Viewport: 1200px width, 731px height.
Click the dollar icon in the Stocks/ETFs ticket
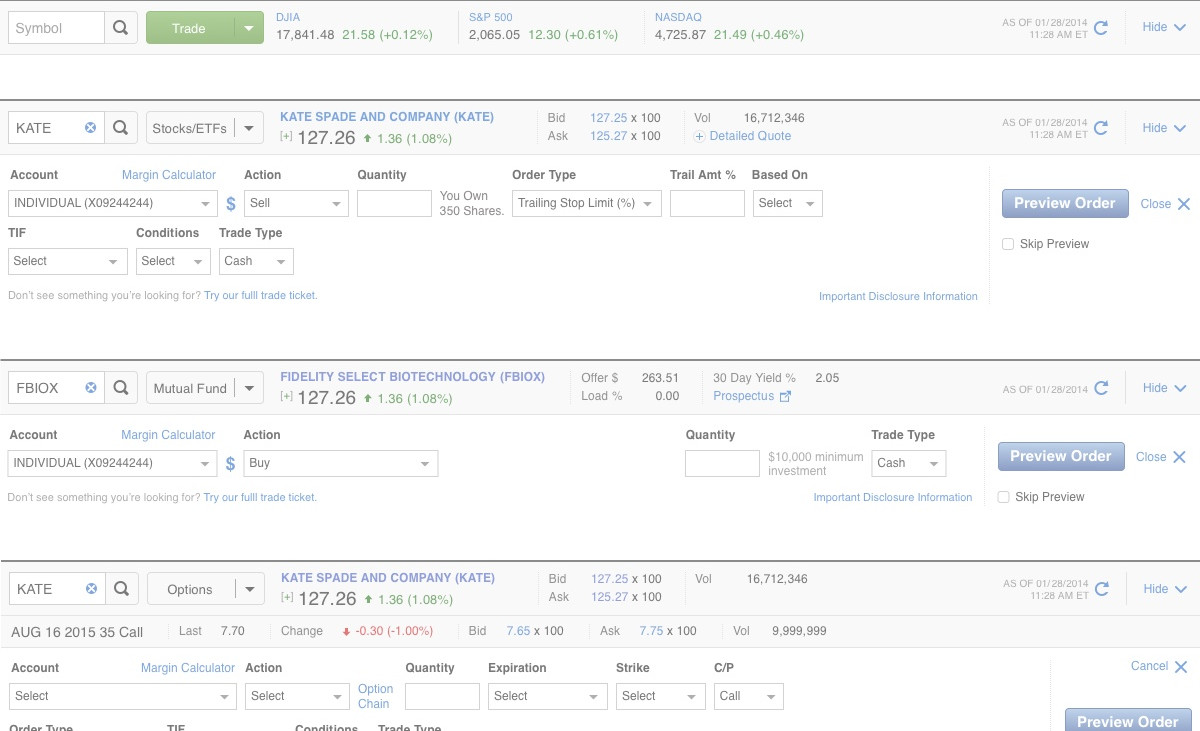[x=231, y=204]
